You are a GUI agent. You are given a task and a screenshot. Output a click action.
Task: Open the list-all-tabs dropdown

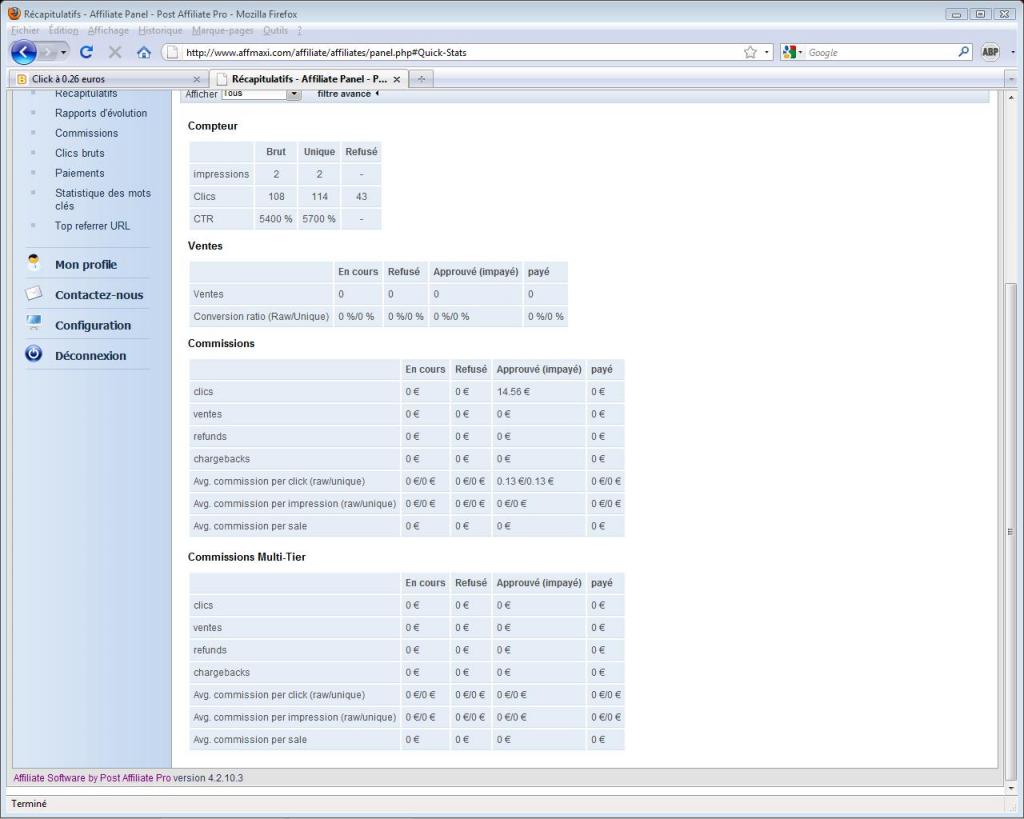[x=1012, y=79]
